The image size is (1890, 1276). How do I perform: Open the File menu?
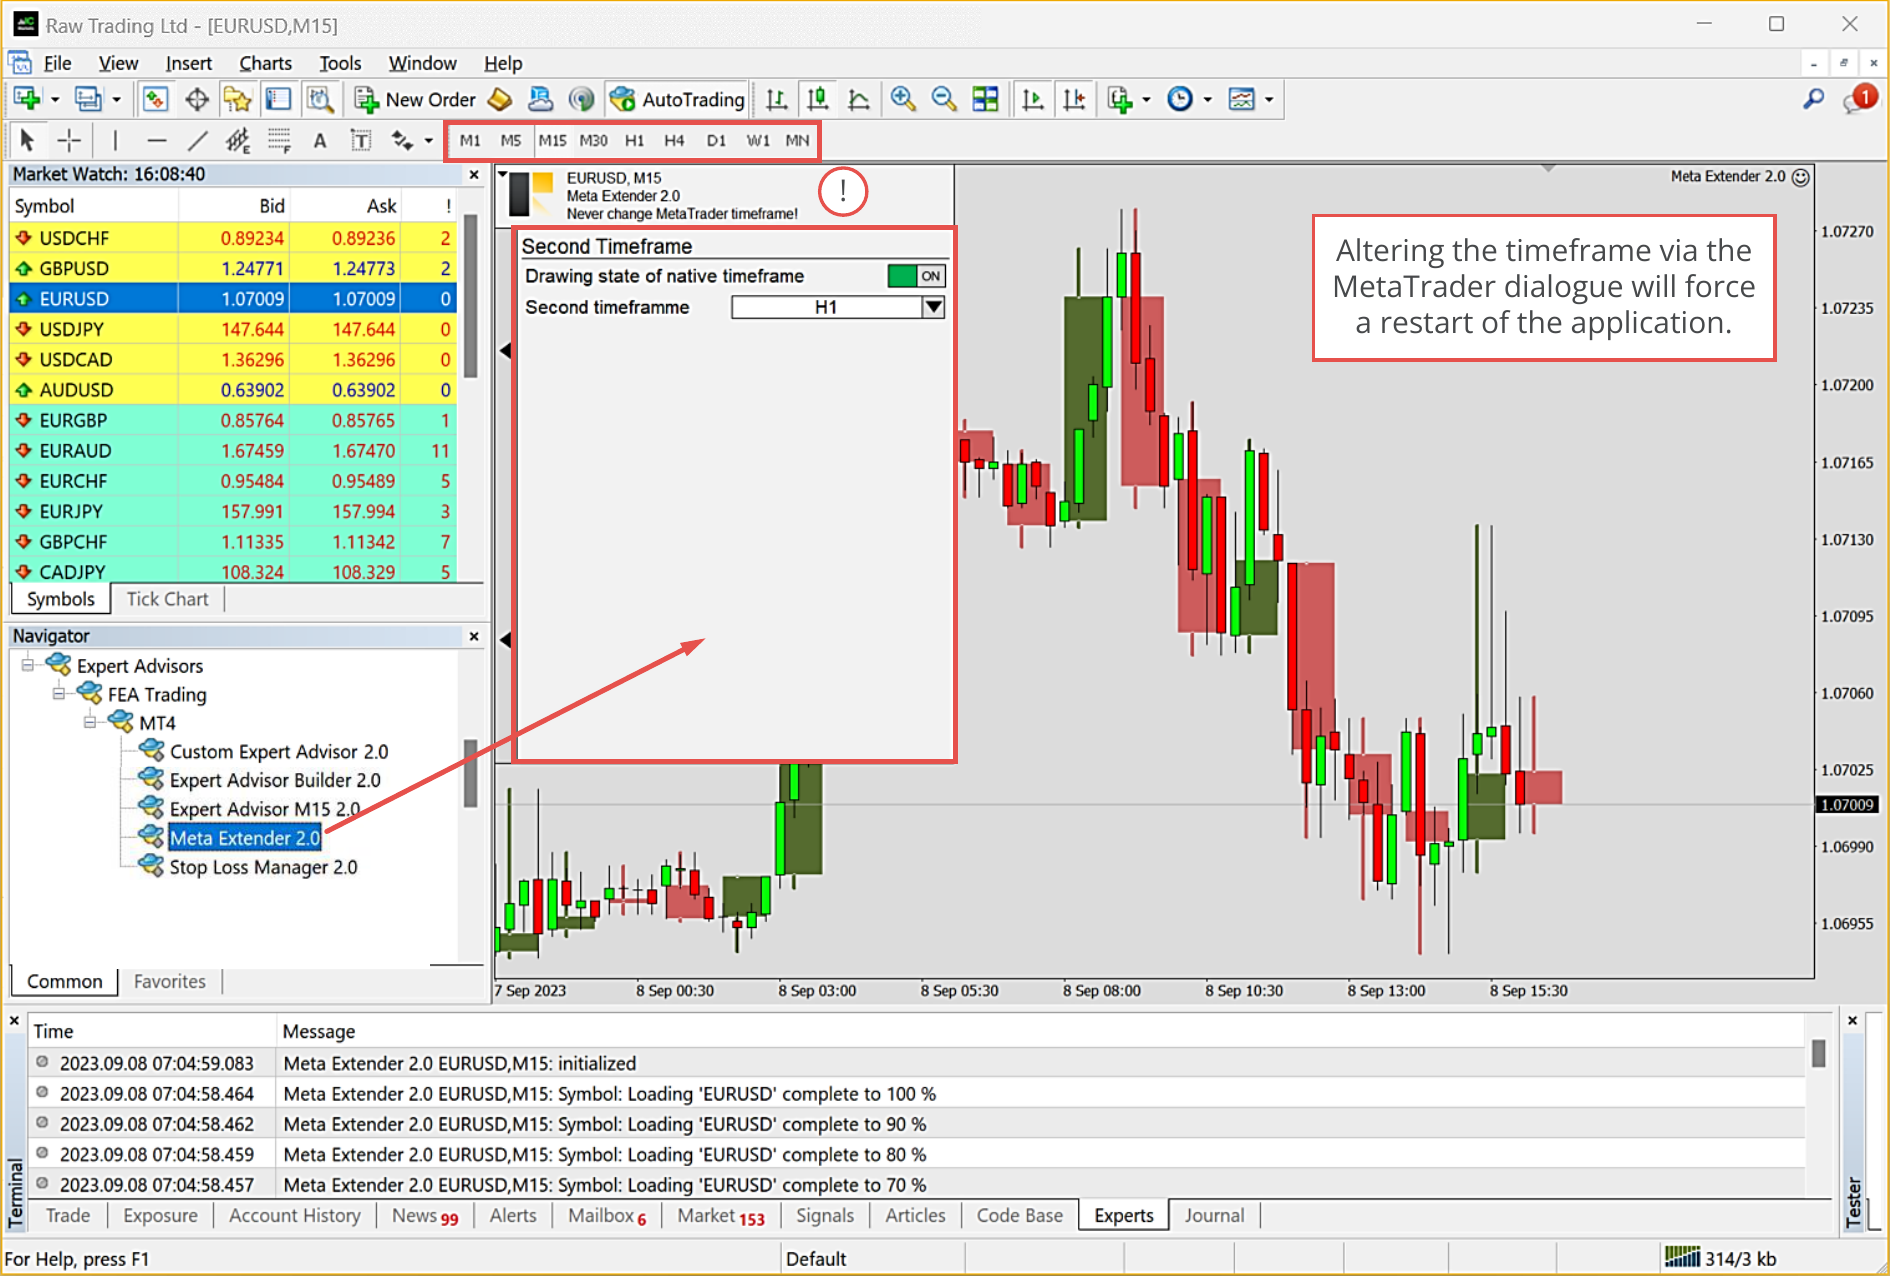[57, 63]
